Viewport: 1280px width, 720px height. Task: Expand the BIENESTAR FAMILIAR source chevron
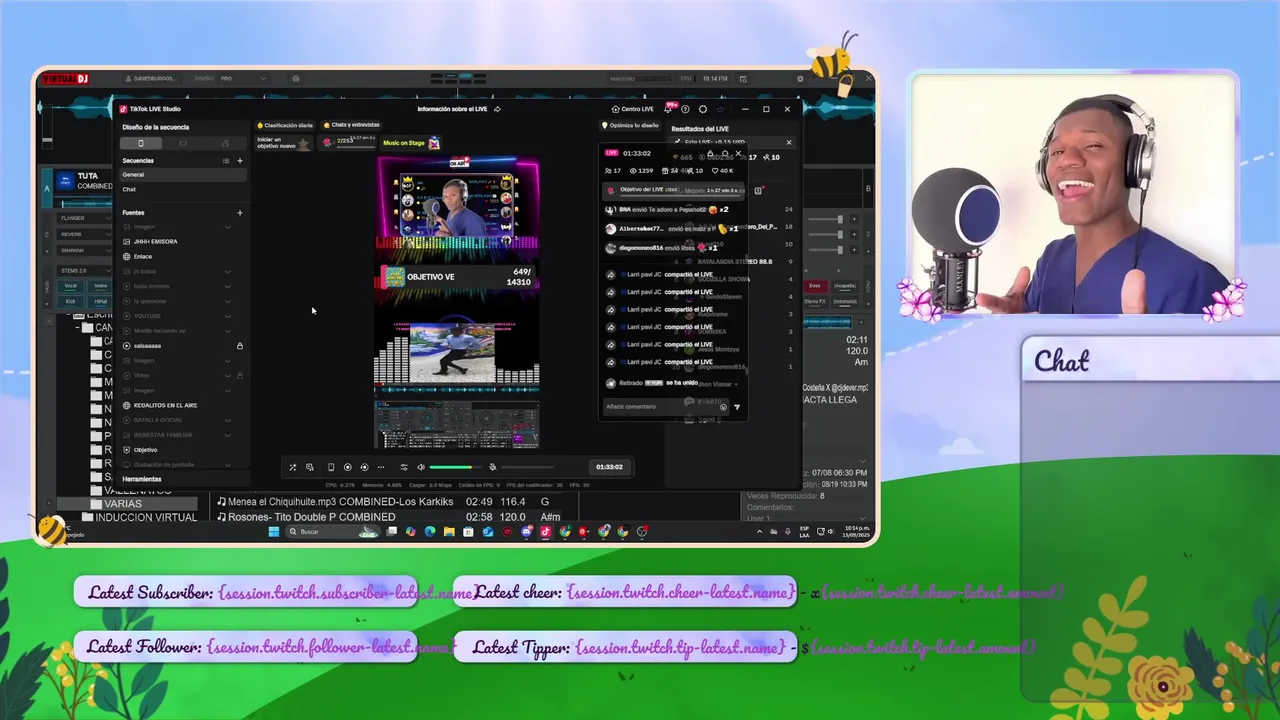227,435
